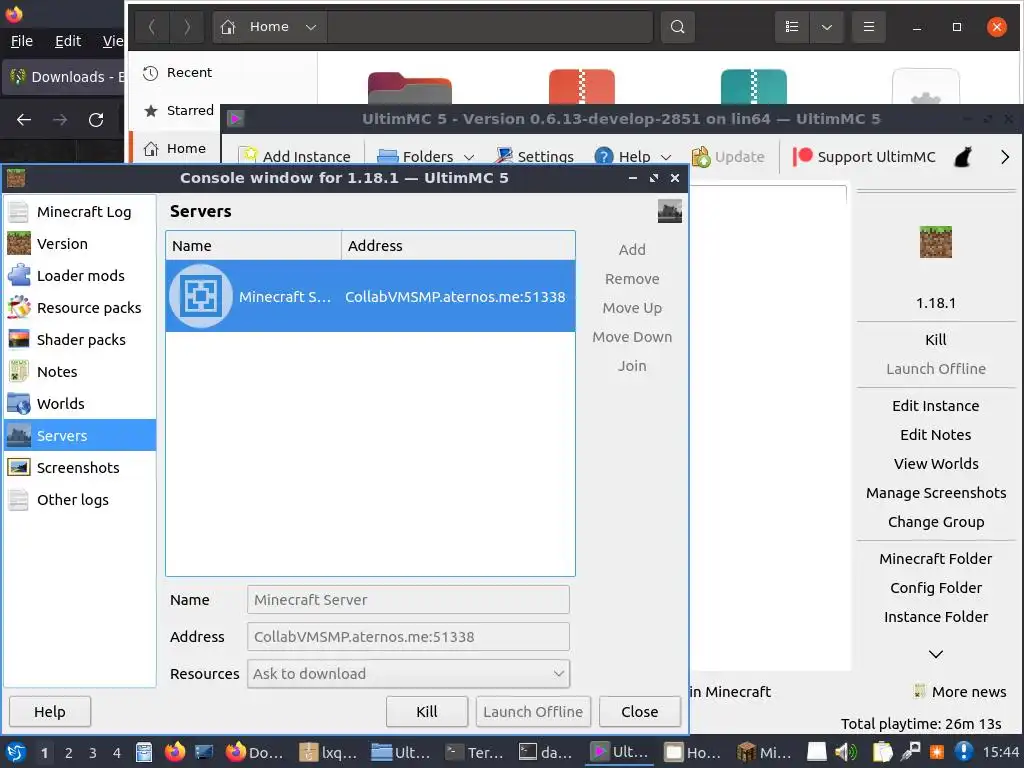Screen dimensions: 1024x768
Task: Click Edit Instance in UltimMC panel
Action: tap(935, 406)
